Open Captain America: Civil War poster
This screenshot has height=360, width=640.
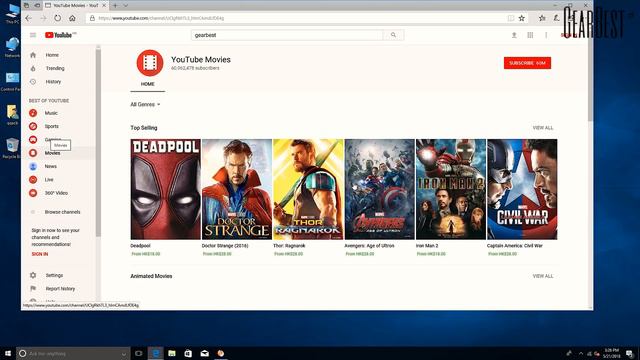522,189
